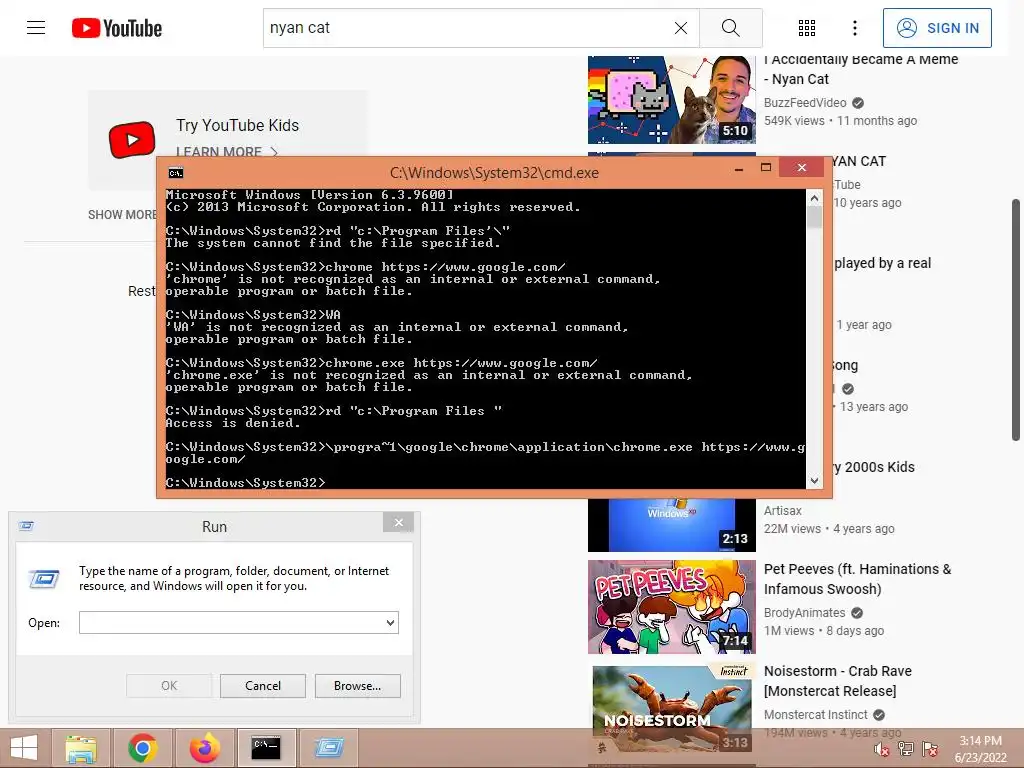Click the Open text field in Run
1024x768 pixels.
(x=231, y=622)
